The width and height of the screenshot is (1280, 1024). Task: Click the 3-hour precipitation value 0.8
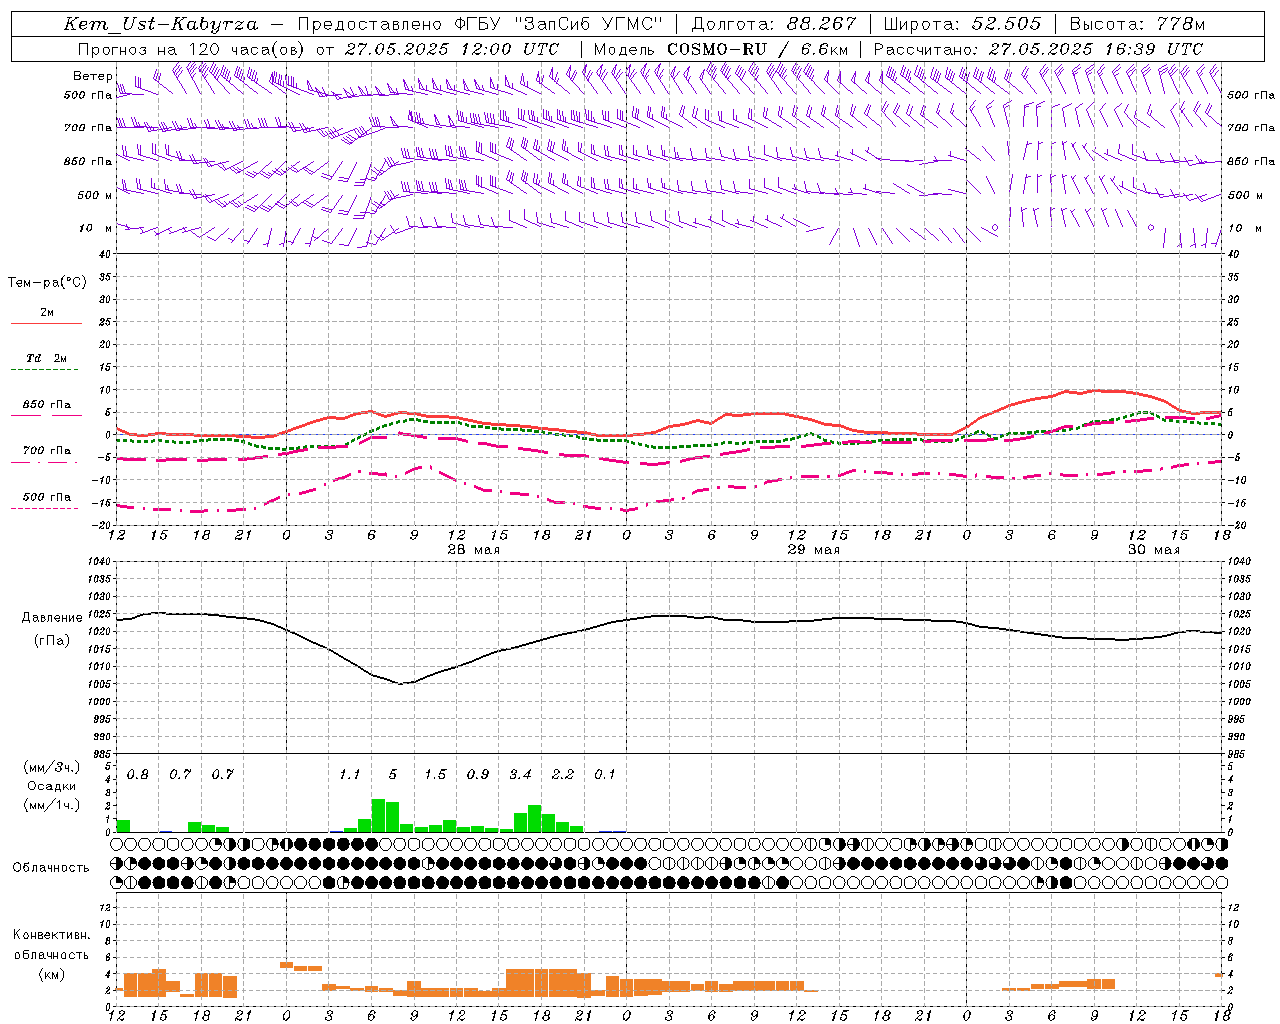coord(137,775)
